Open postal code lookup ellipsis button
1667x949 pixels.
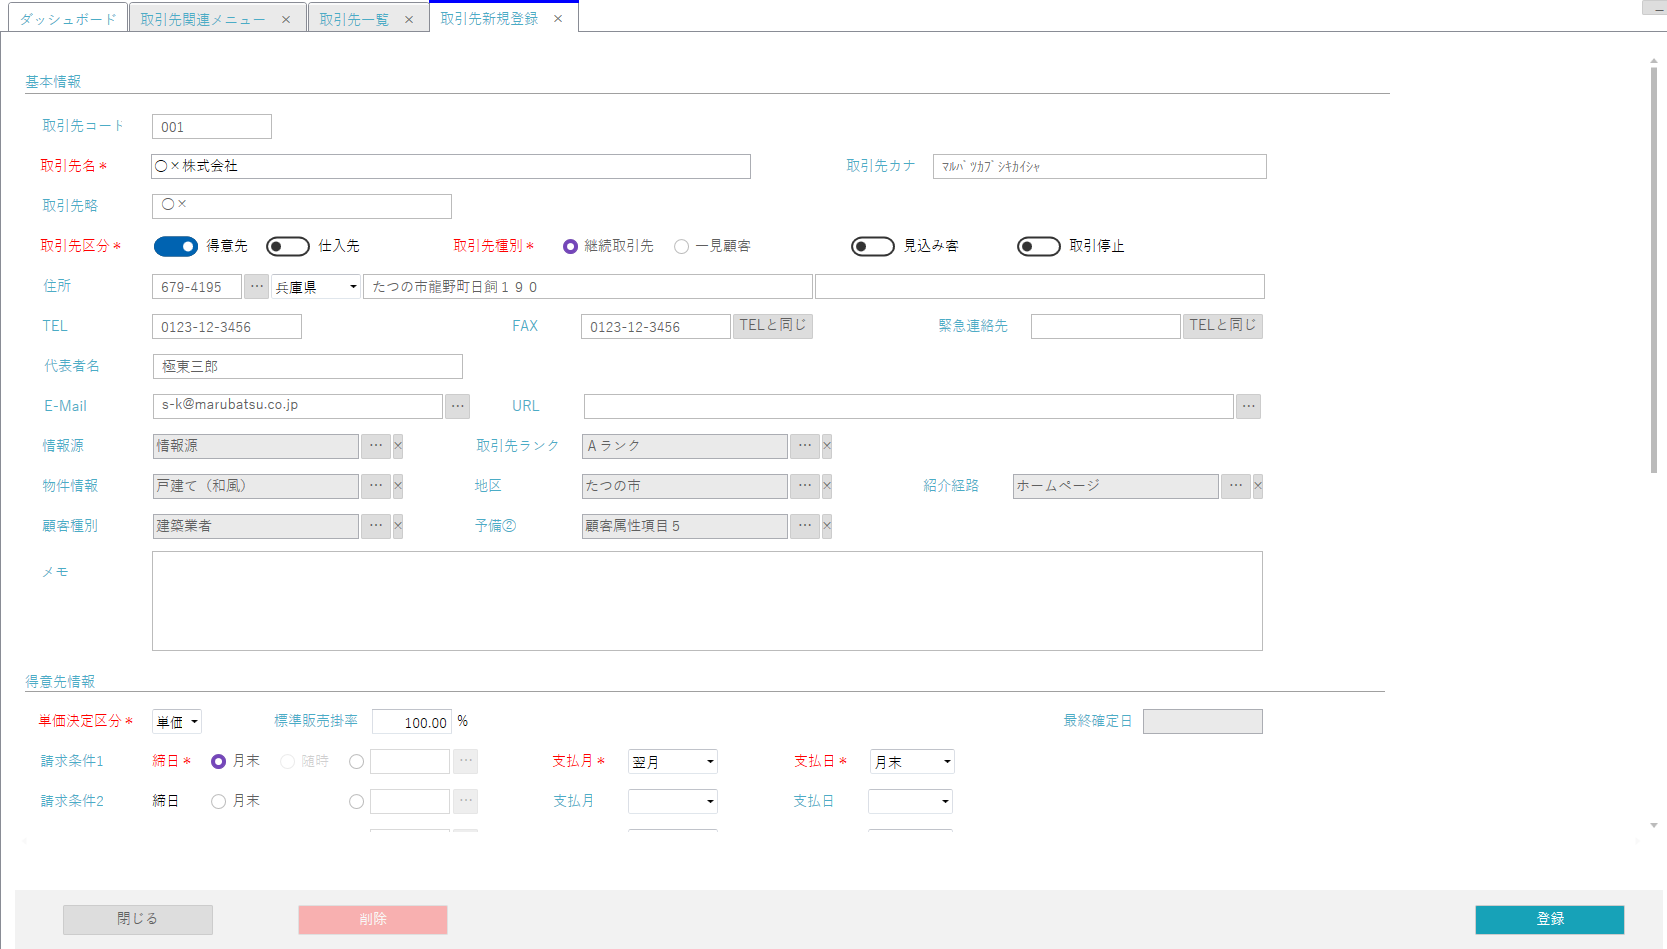(x=257, y=287)
